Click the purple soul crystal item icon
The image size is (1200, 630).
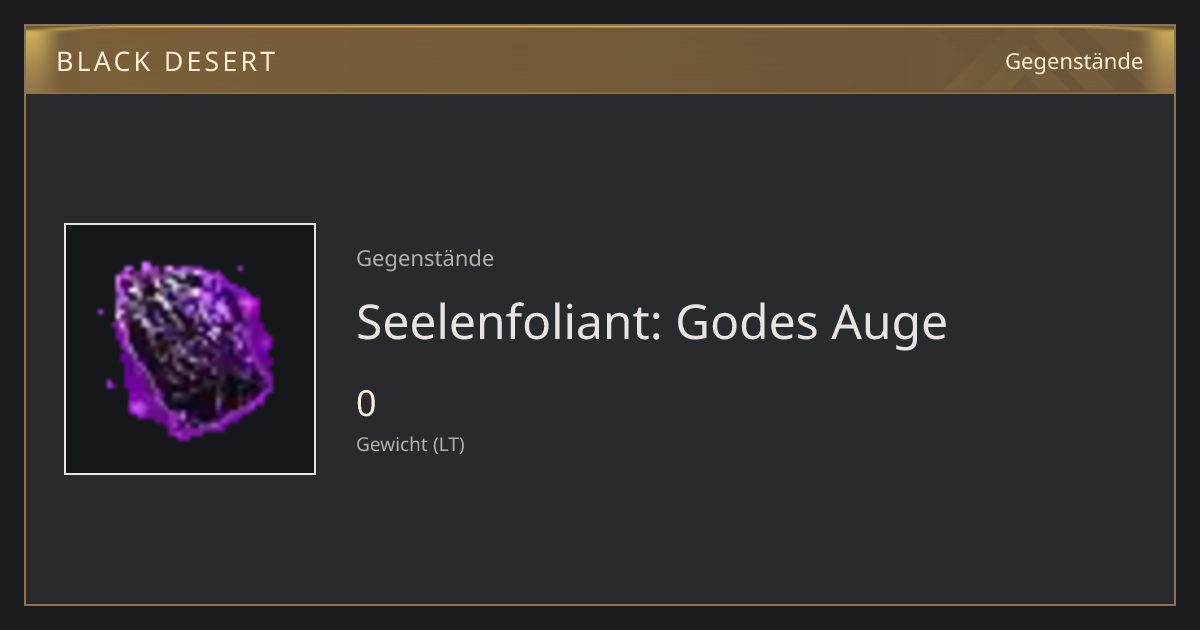click(x=190, y=349)
